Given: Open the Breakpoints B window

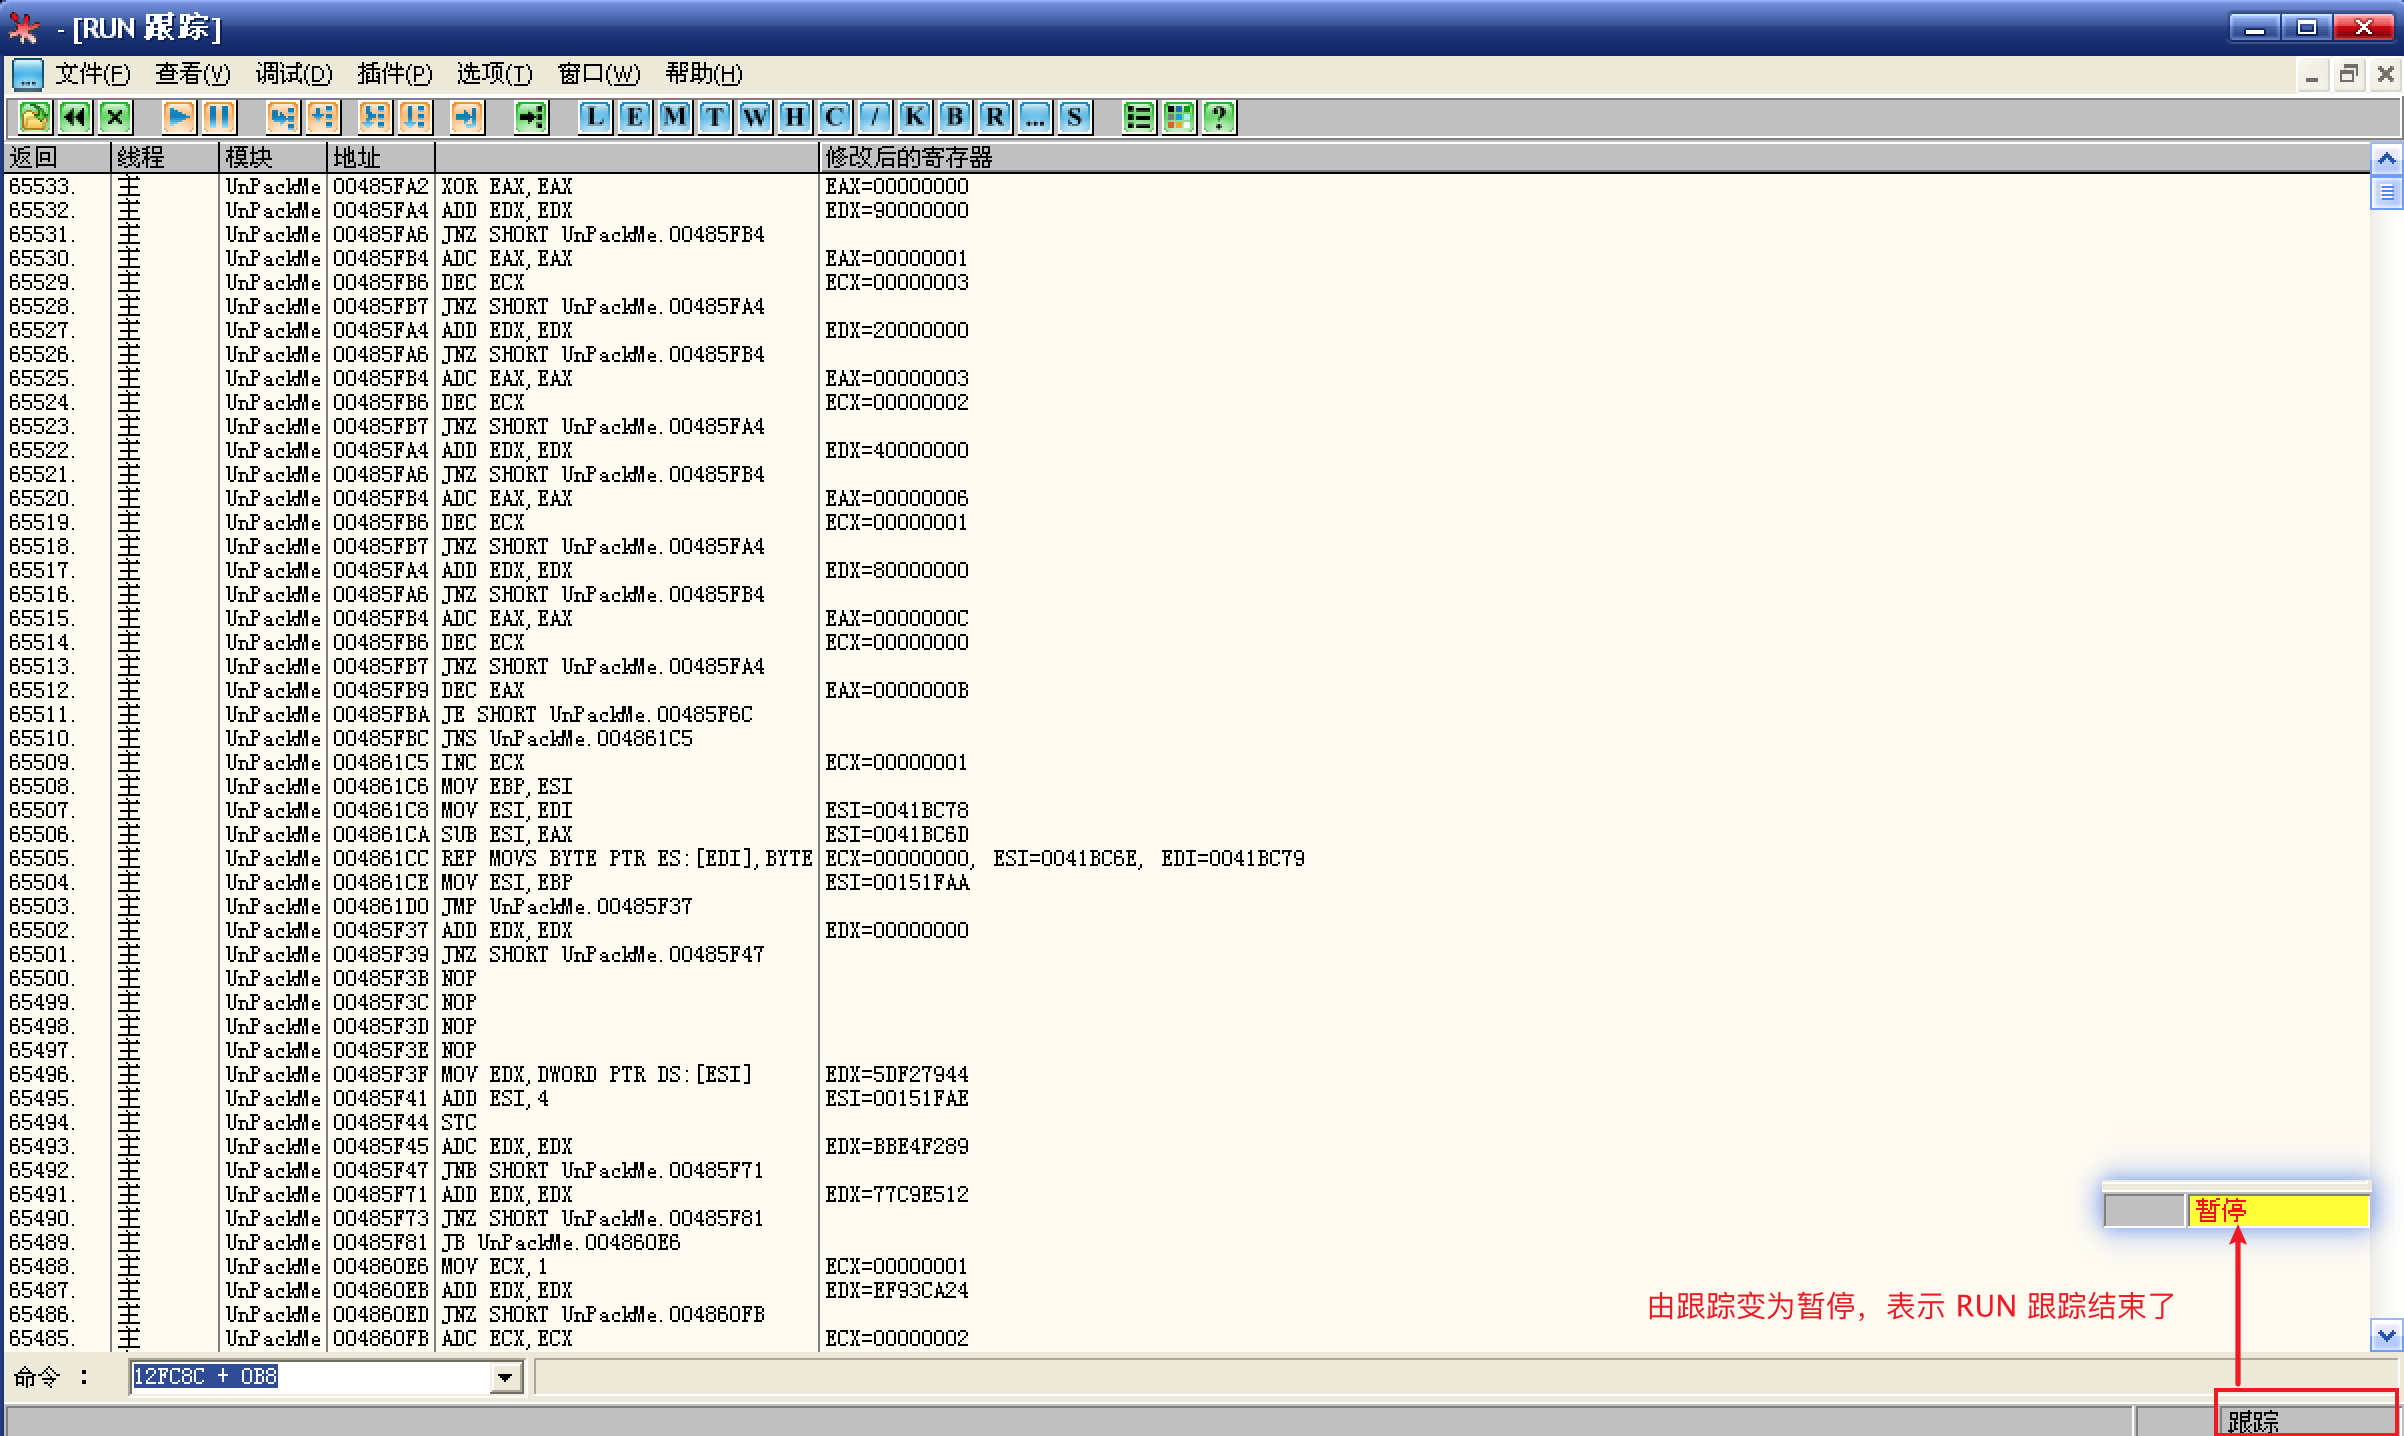Looking at the screenshot, I should [x=955, y=117].
